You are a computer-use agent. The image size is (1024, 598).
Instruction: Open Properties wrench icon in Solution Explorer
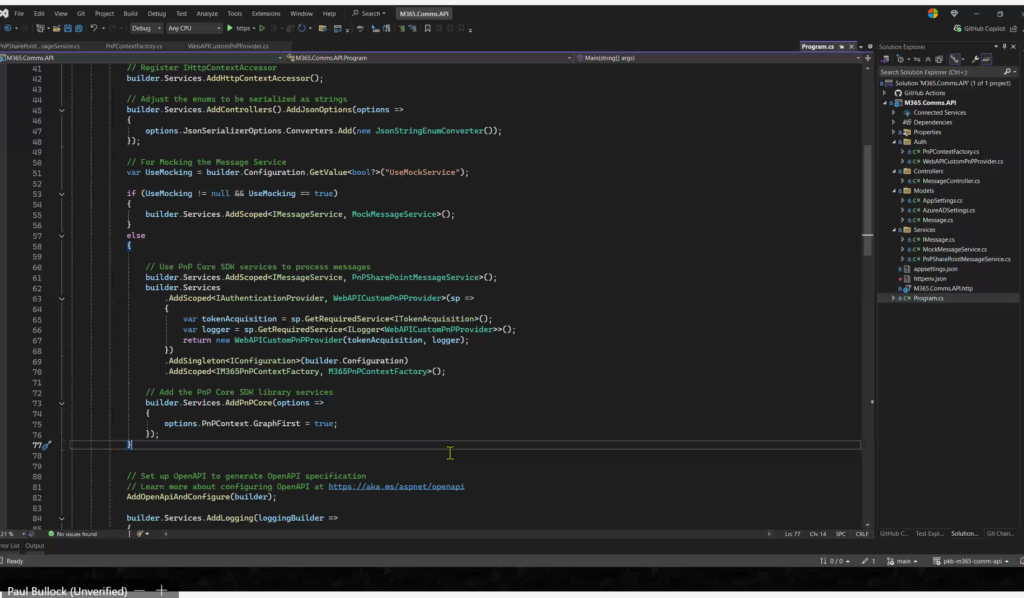point(976,59)
